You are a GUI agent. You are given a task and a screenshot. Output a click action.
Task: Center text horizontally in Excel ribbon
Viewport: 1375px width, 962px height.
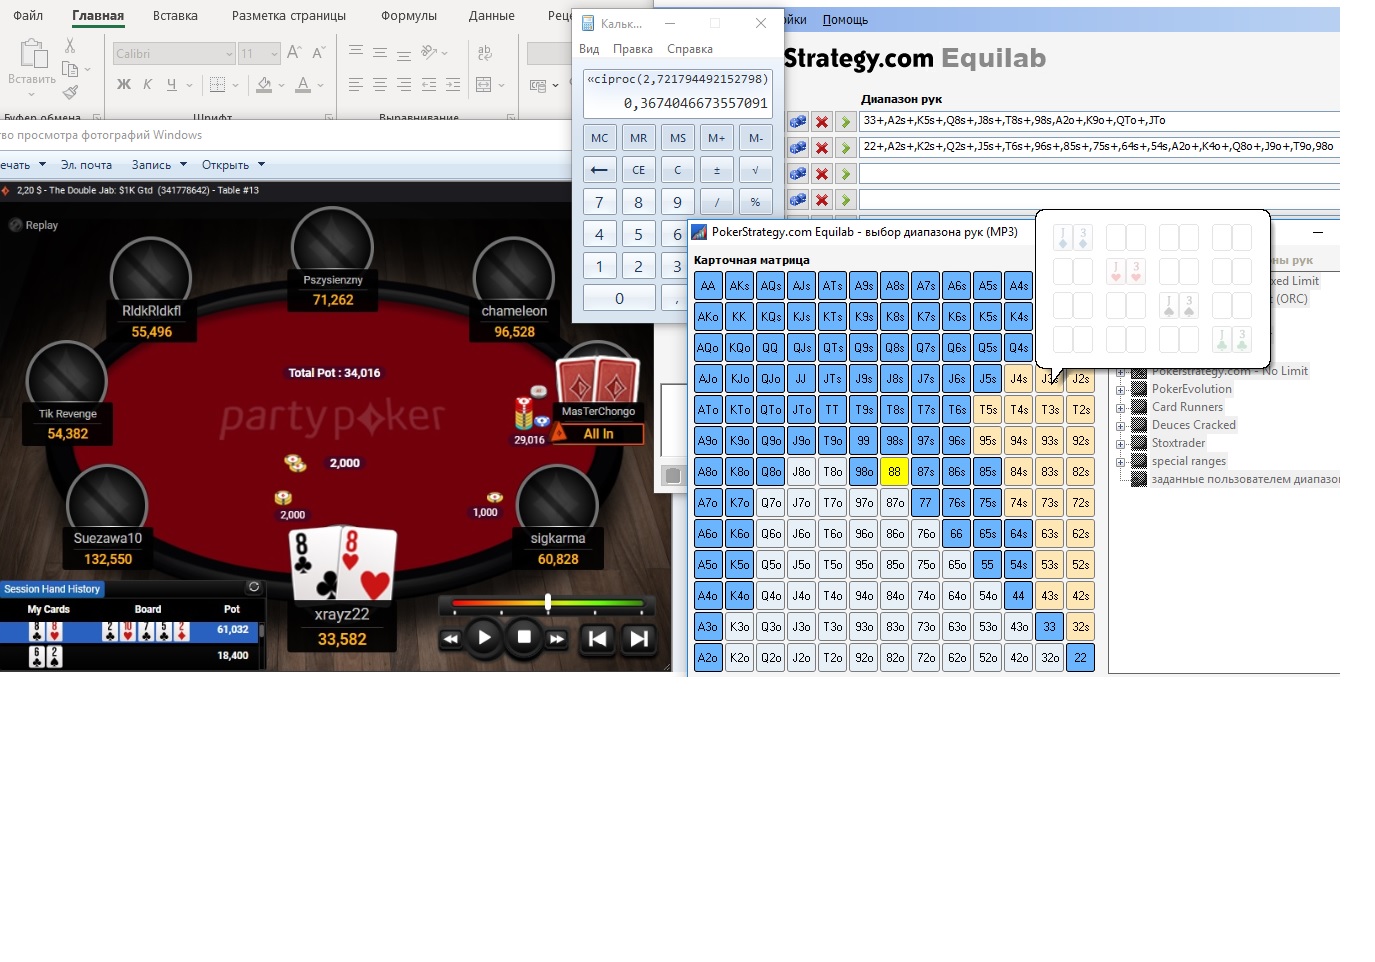[380, 85]
